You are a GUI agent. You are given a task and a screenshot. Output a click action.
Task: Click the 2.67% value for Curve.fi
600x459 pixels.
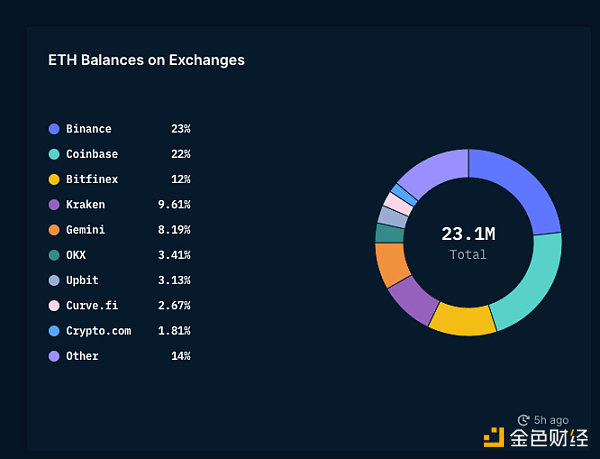tap(174, 306)
